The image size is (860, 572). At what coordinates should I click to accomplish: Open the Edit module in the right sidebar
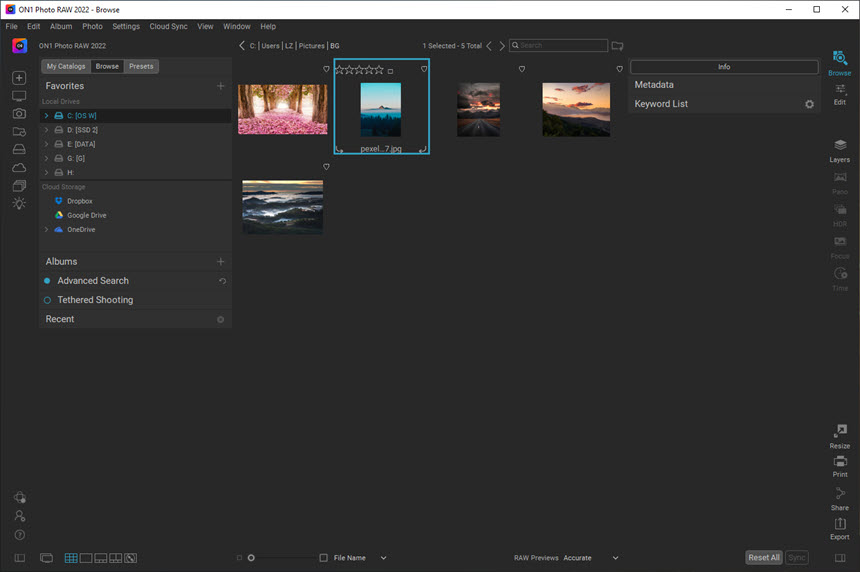tap(840, 94)
